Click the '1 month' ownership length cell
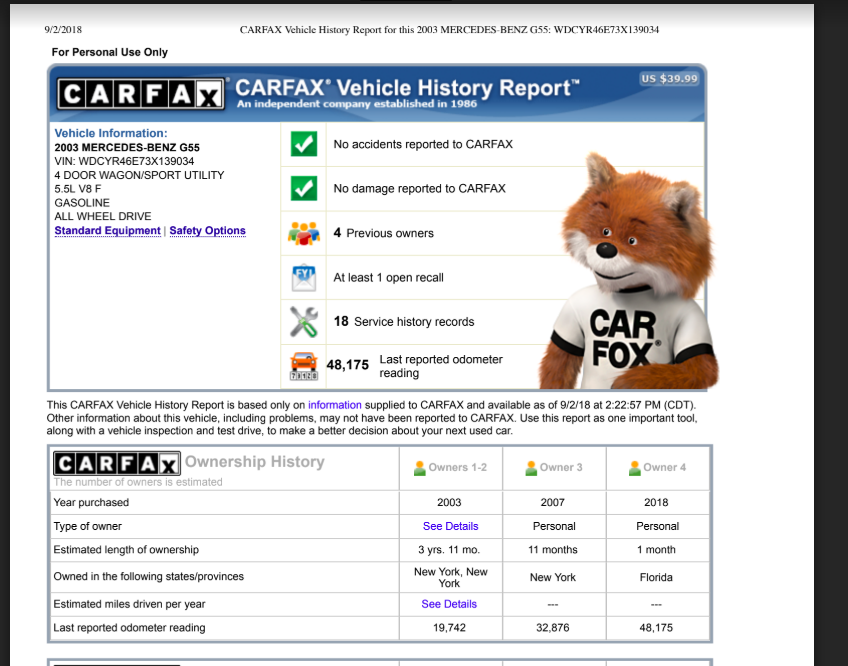 pyautogui.click(x=656, y=550)
